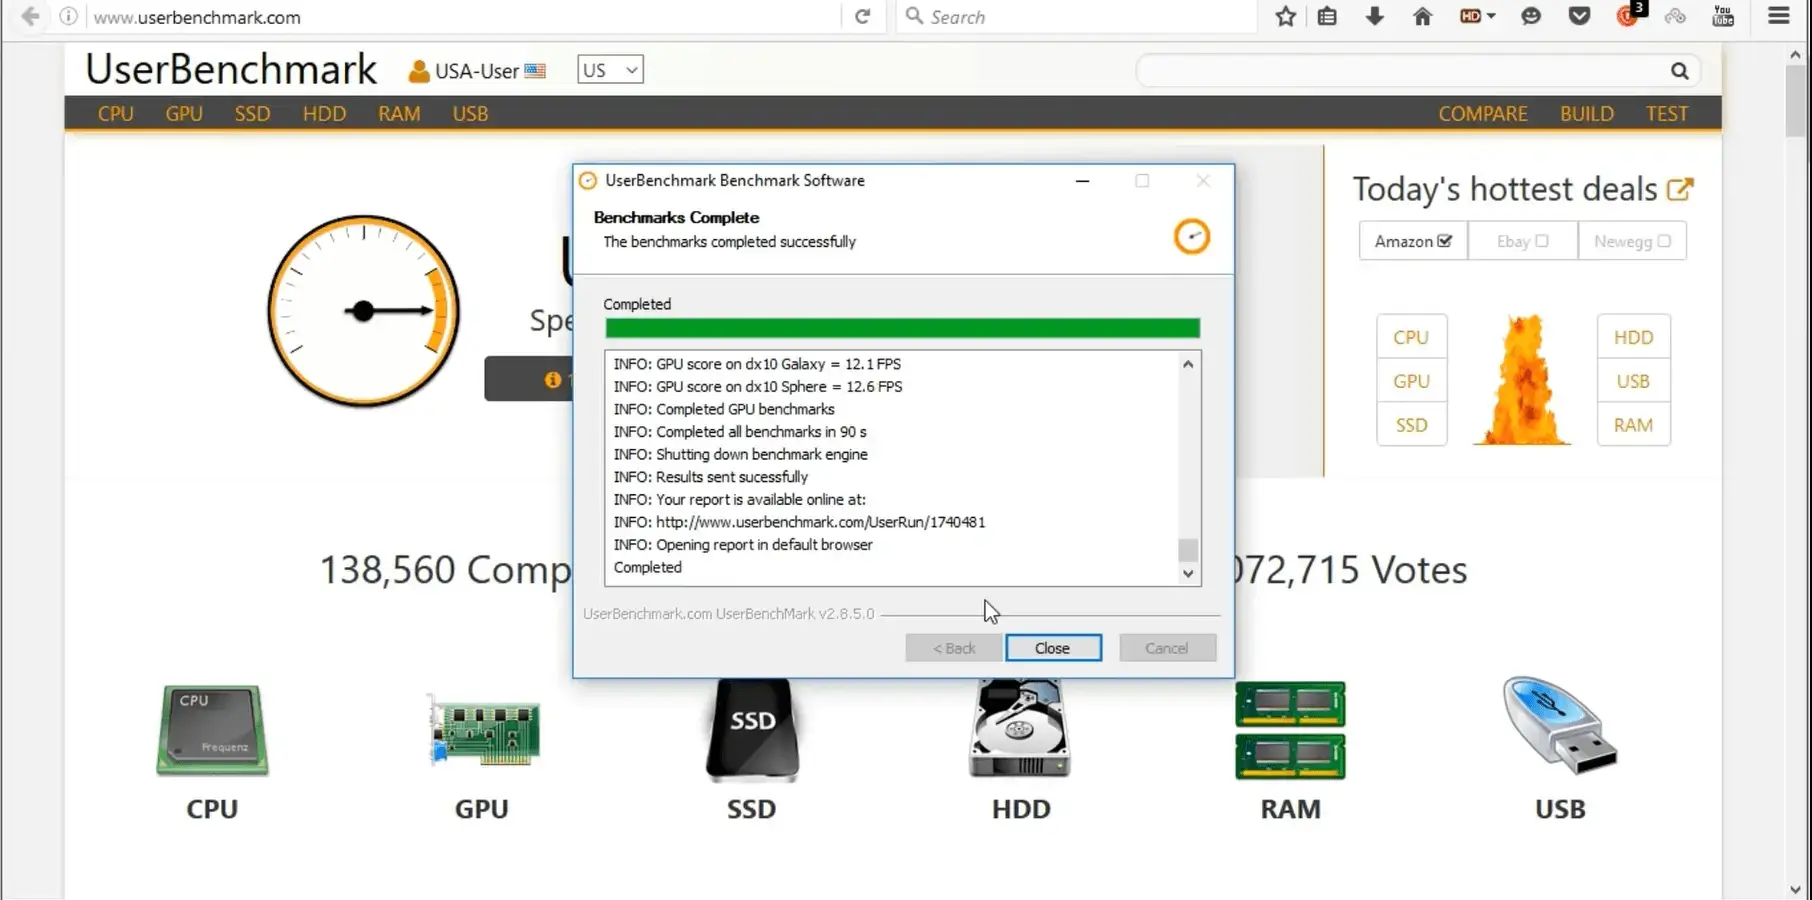
Task: Open the COMPARE nav item
Action: click(x=1483, y=114)
